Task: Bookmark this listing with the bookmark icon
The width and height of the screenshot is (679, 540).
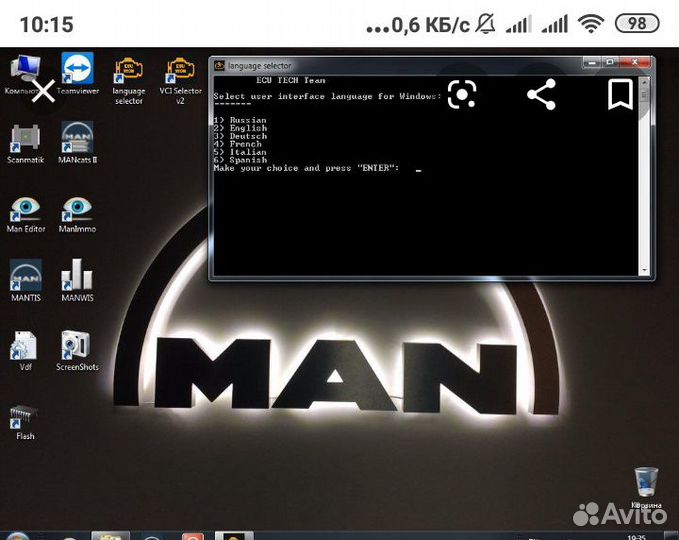Action: point(621,94)
